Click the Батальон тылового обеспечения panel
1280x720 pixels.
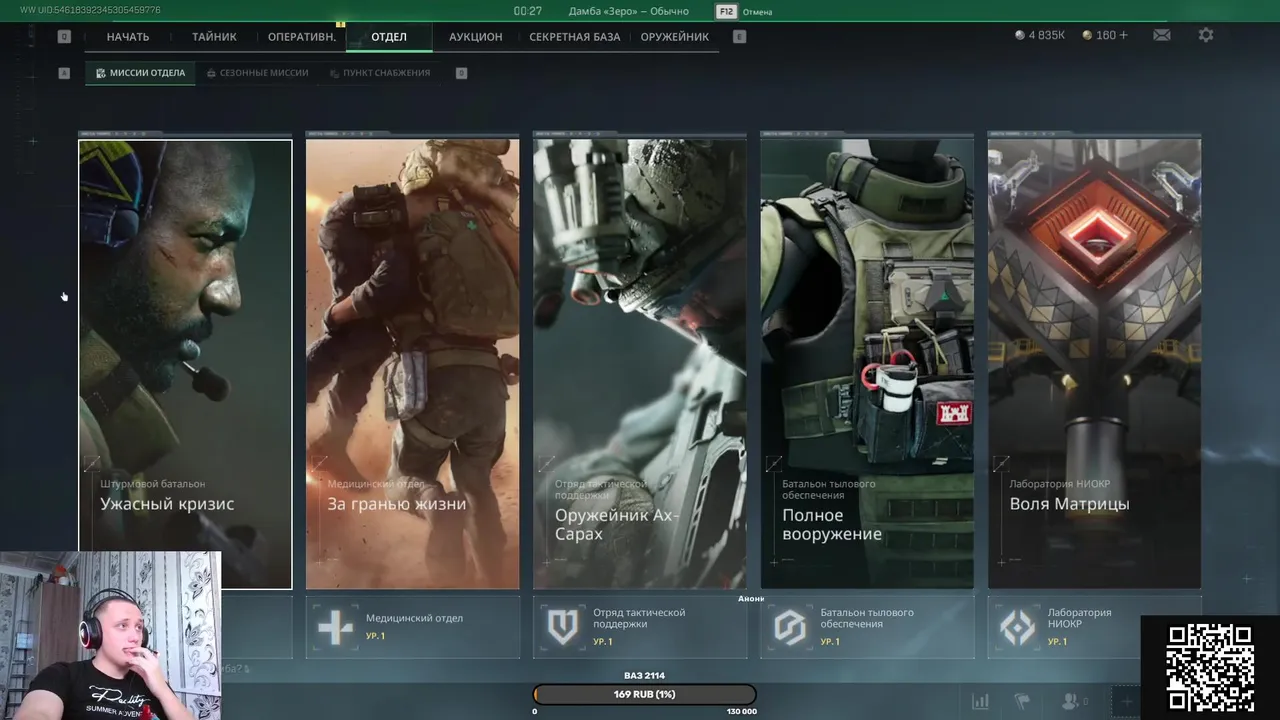pyautogui.click(x=867, y=627)
